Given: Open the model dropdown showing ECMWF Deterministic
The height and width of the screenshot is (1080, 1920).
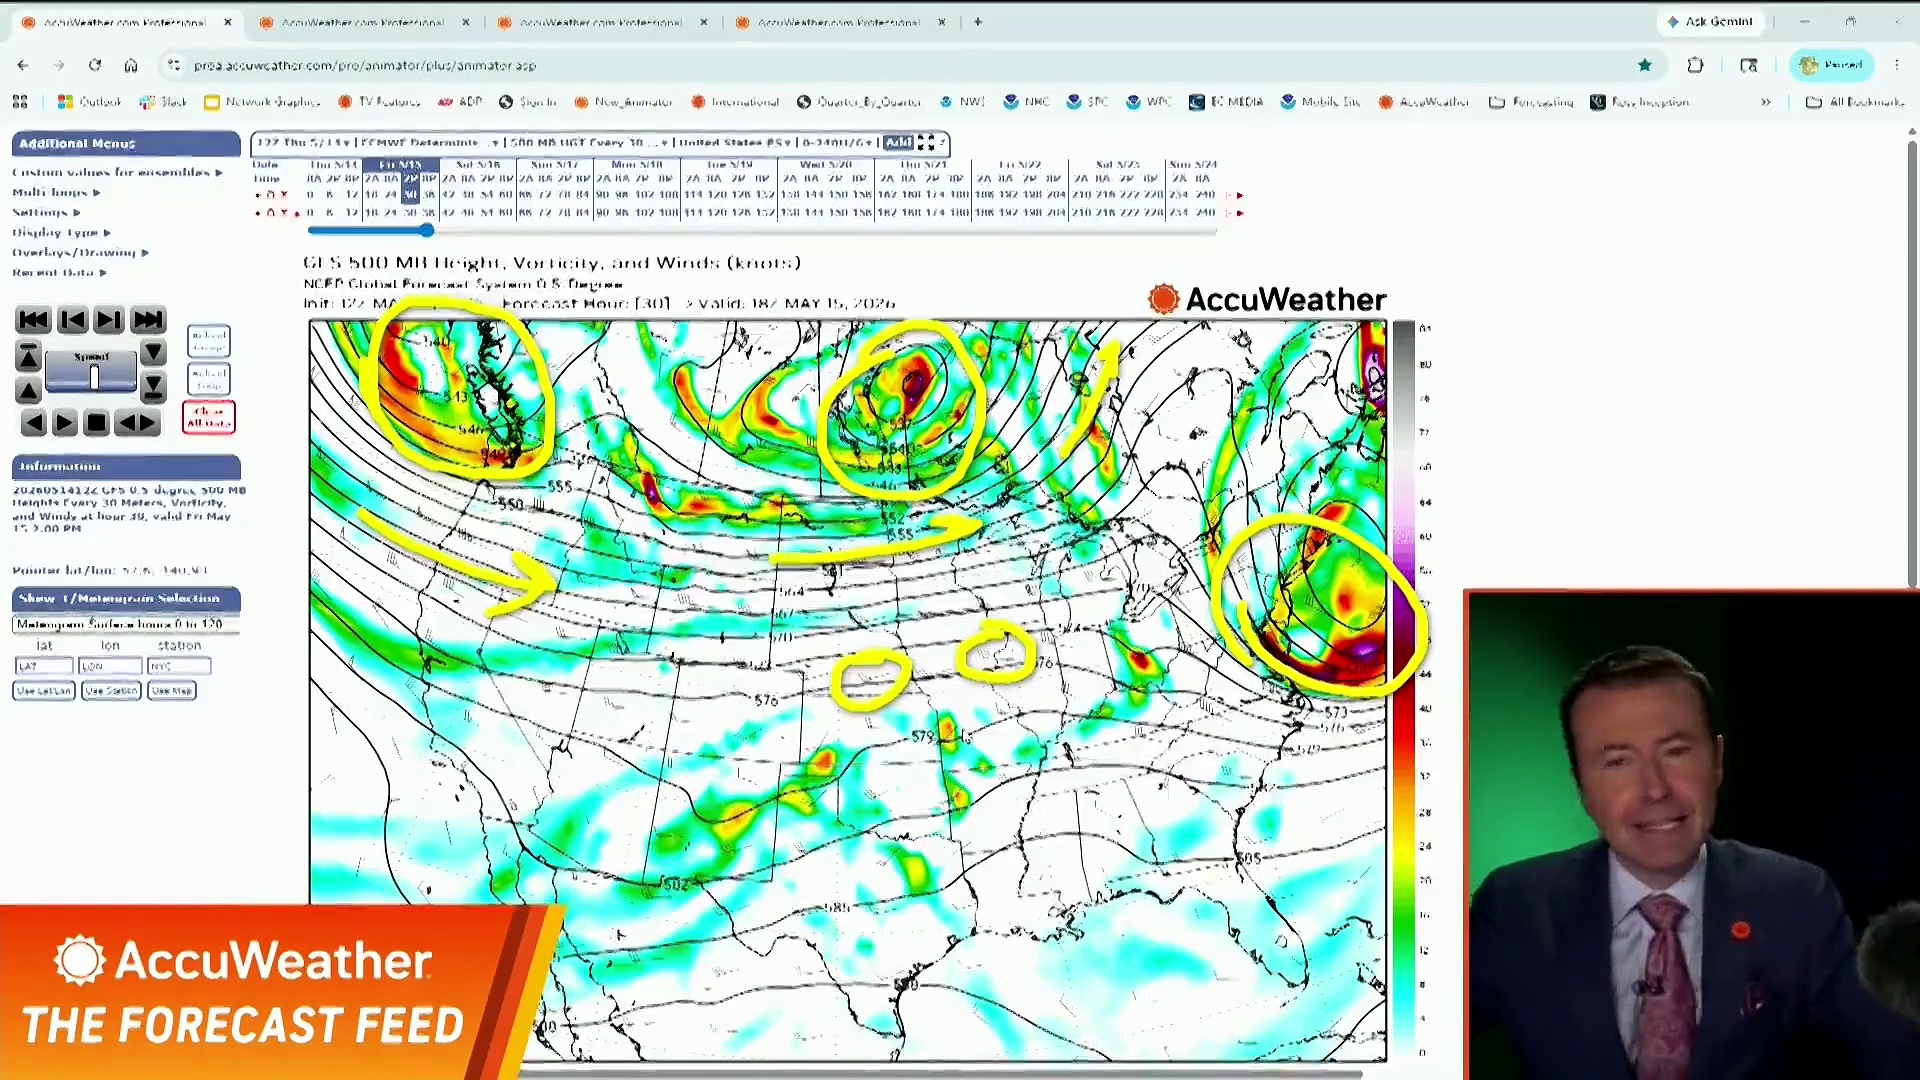Looking at the screenshot, I should 430,143.
